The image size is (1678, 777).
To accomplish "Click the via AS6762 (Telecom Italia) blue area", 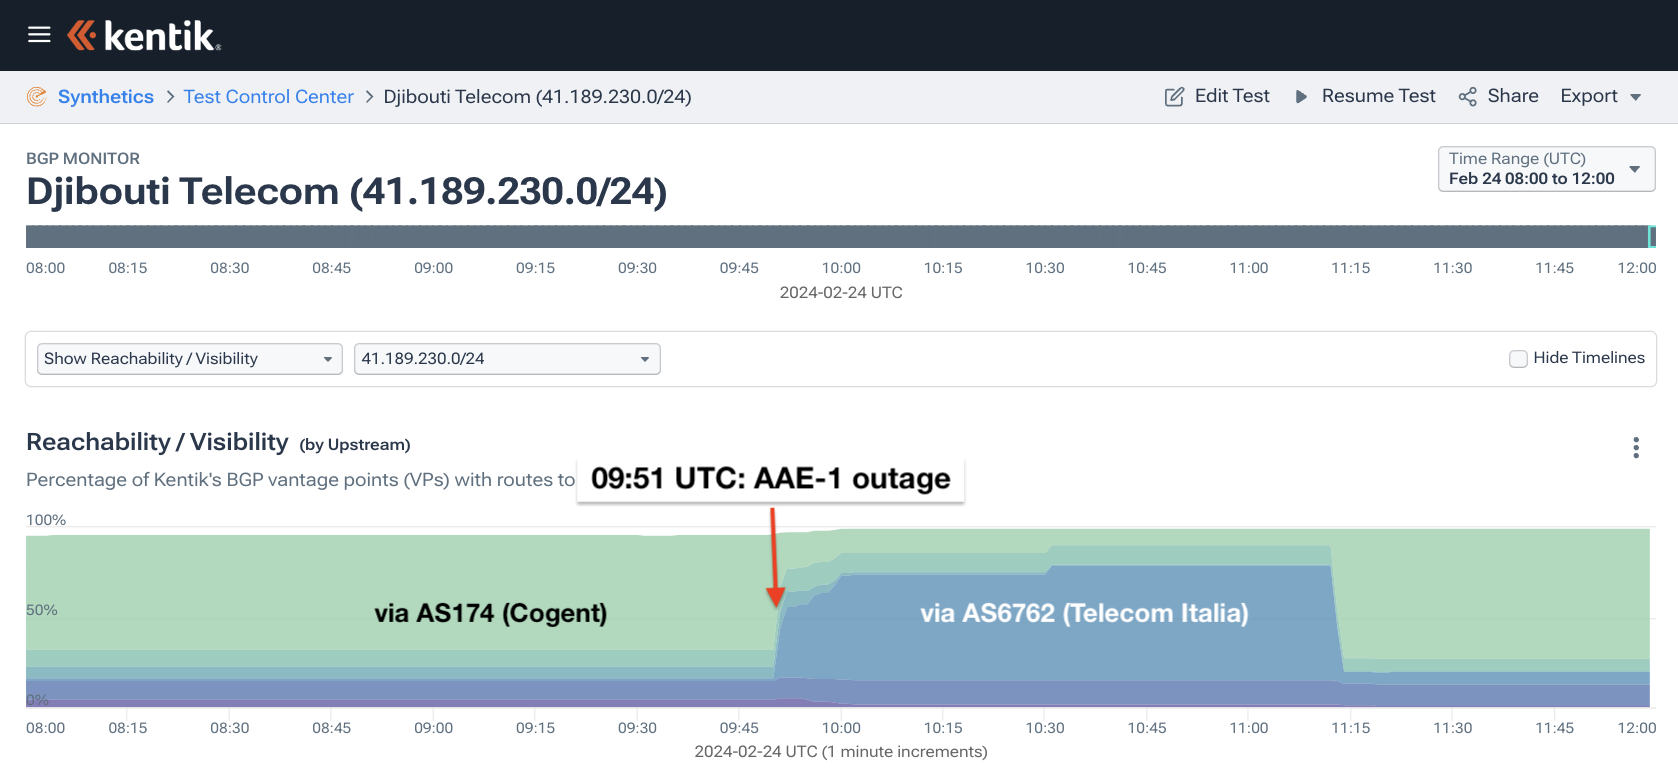I will pyautogui.click(x=1084, y=613).
